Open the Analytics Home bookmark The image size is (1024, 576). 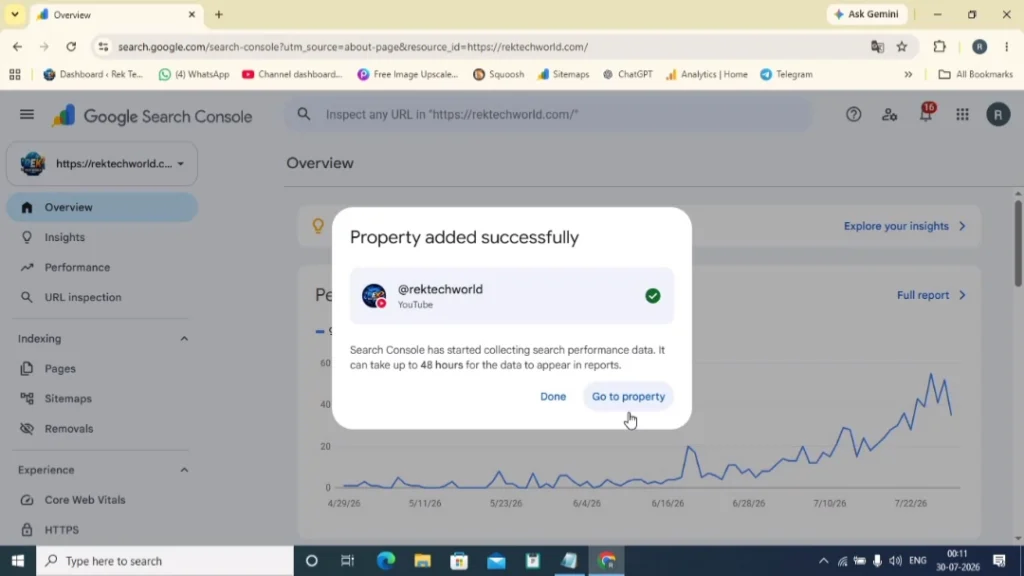707,74
